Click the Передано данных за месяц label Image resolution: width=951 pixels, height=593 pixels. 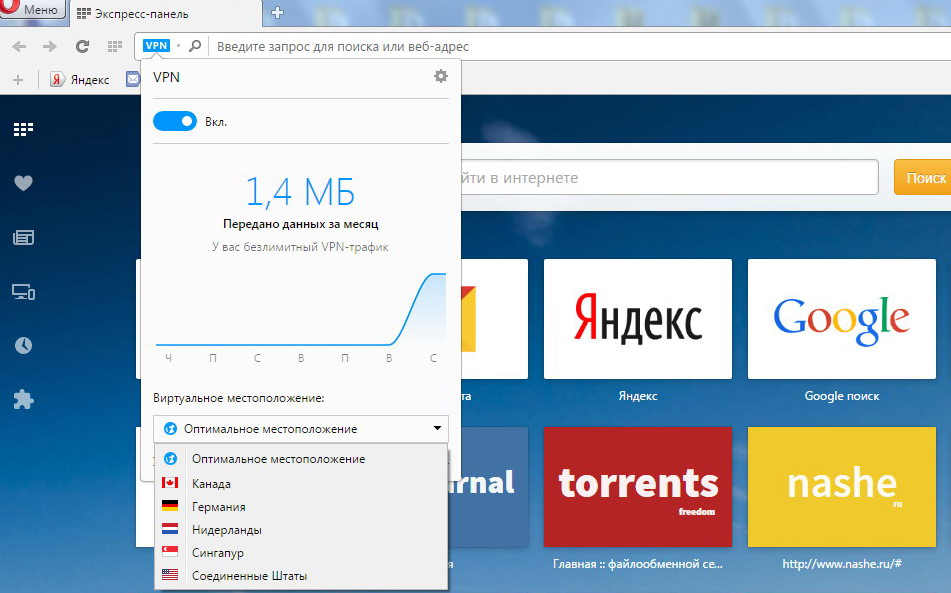(300, 224)
